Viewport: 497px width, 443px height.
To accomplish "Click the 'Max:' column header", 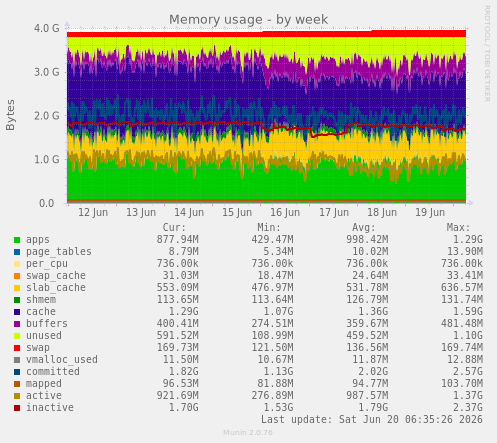I will tap(458, 228).
